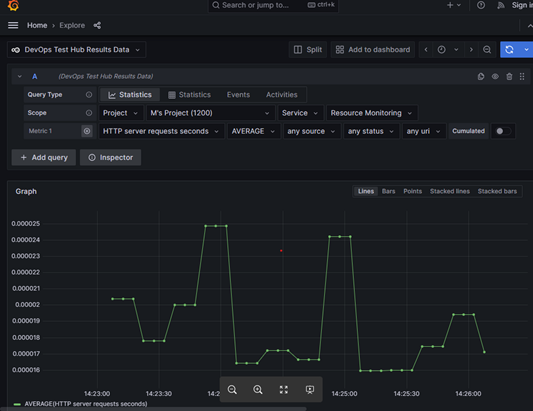
Task: Open the news feed icon
Action: (500, 5)
